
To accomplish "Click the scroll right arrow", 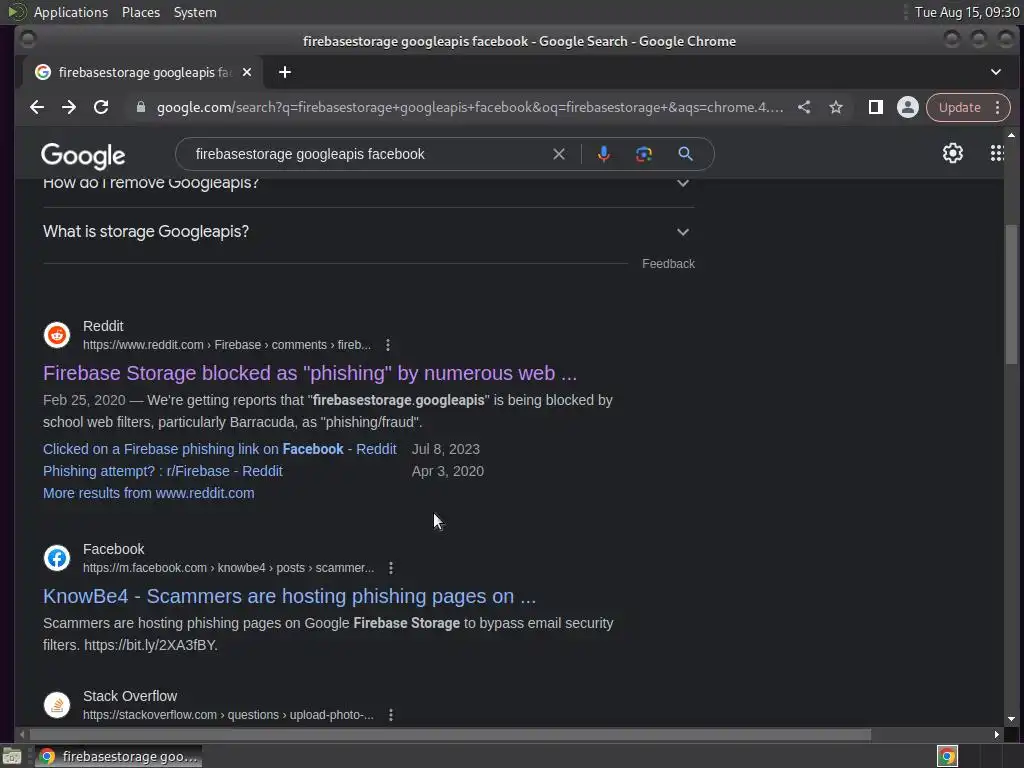I will point(996,735).
